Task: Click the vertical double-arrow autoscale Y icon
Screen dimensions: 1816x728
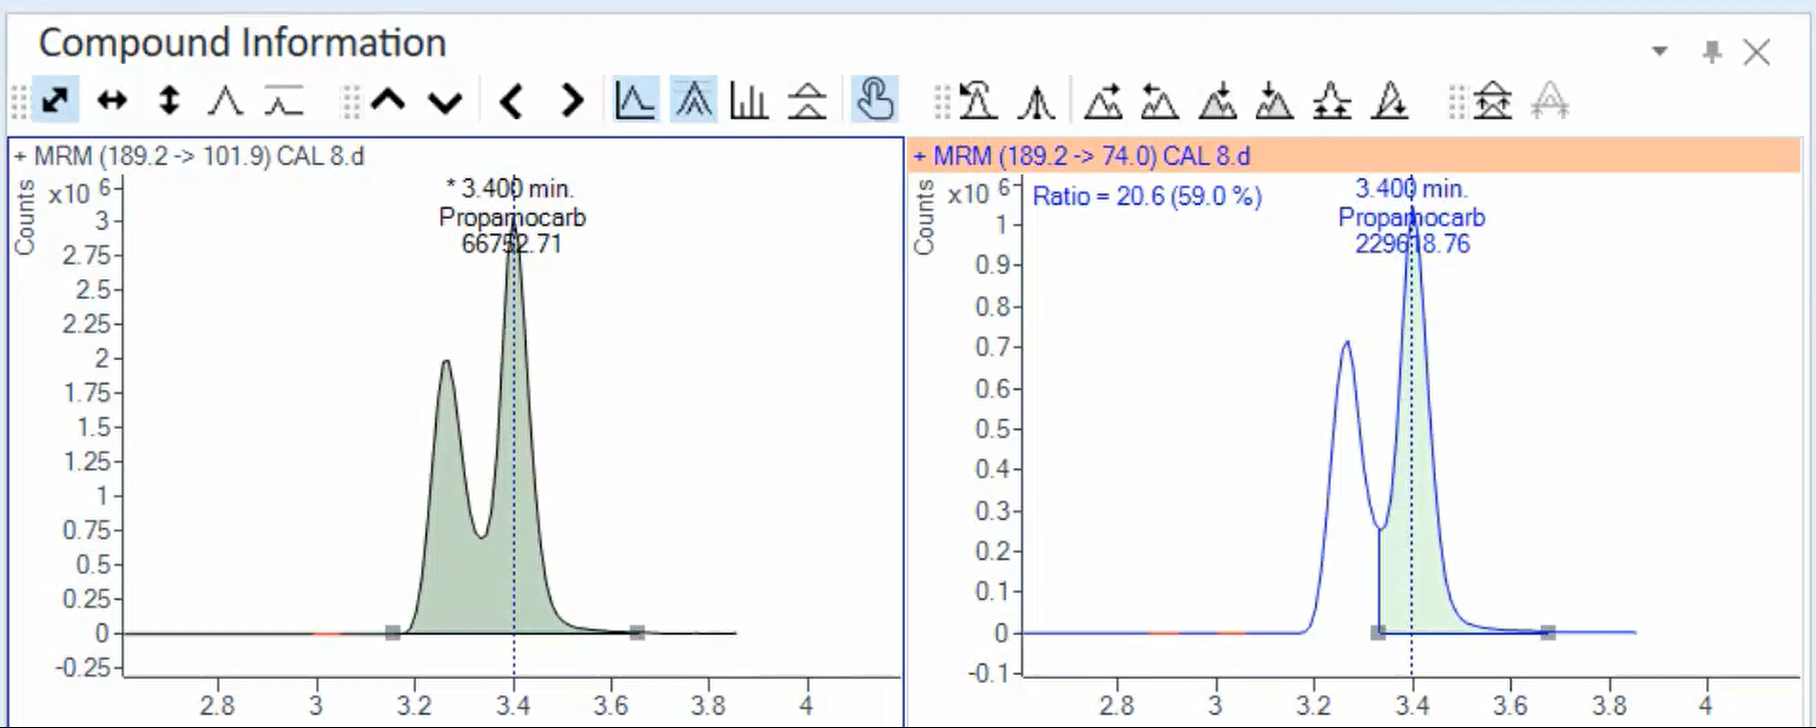Action: pos(169,100)
